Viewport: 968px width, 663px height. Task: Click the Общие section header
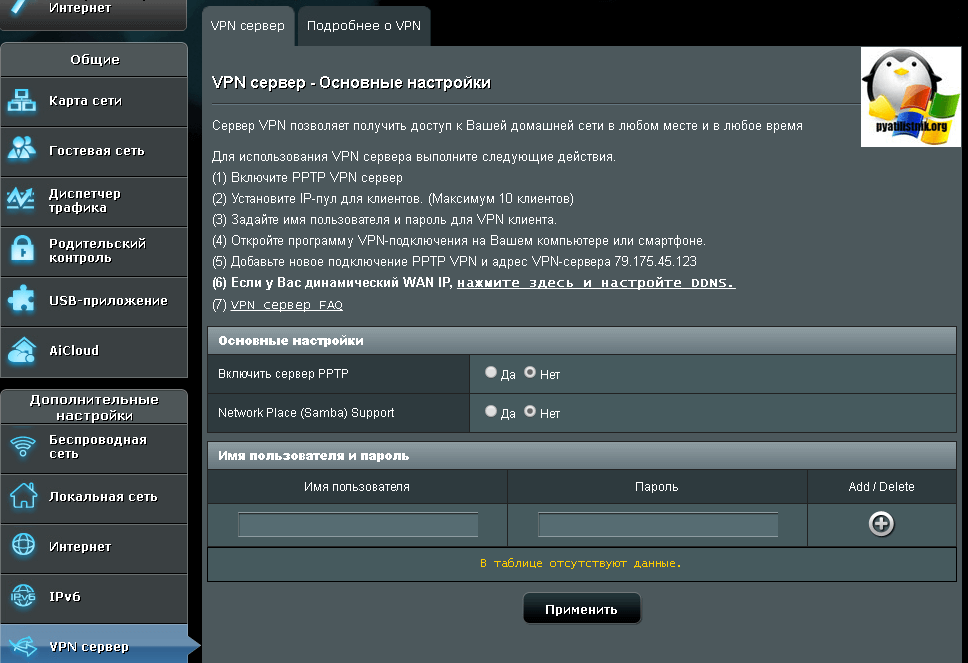coord(94,59)
